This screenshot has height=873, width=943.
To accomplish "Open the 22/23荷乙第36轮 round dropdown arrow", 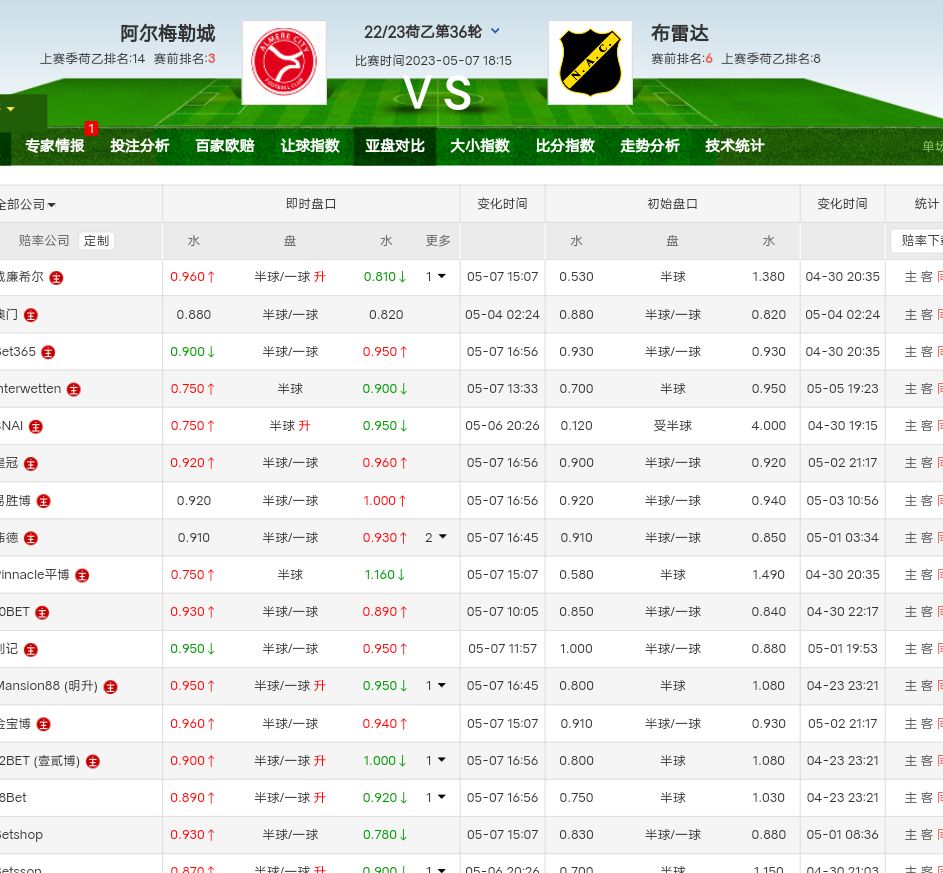I will (x=496, y=32).
